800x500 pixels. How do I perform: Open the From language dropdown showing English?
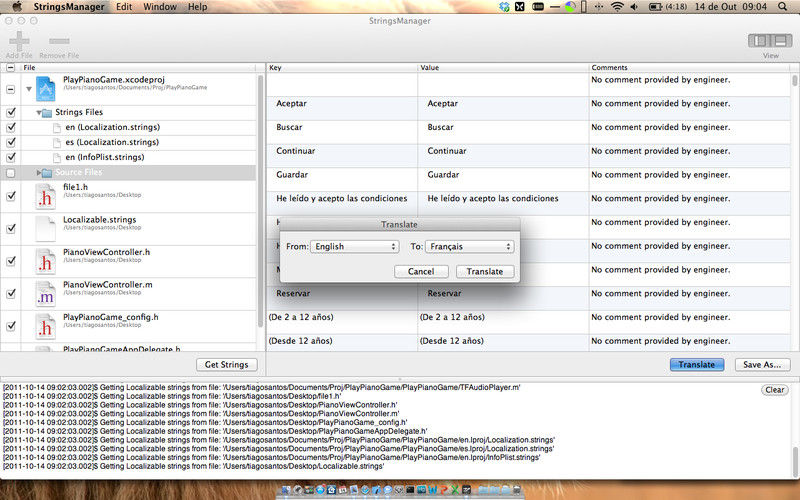pos(354,246)
